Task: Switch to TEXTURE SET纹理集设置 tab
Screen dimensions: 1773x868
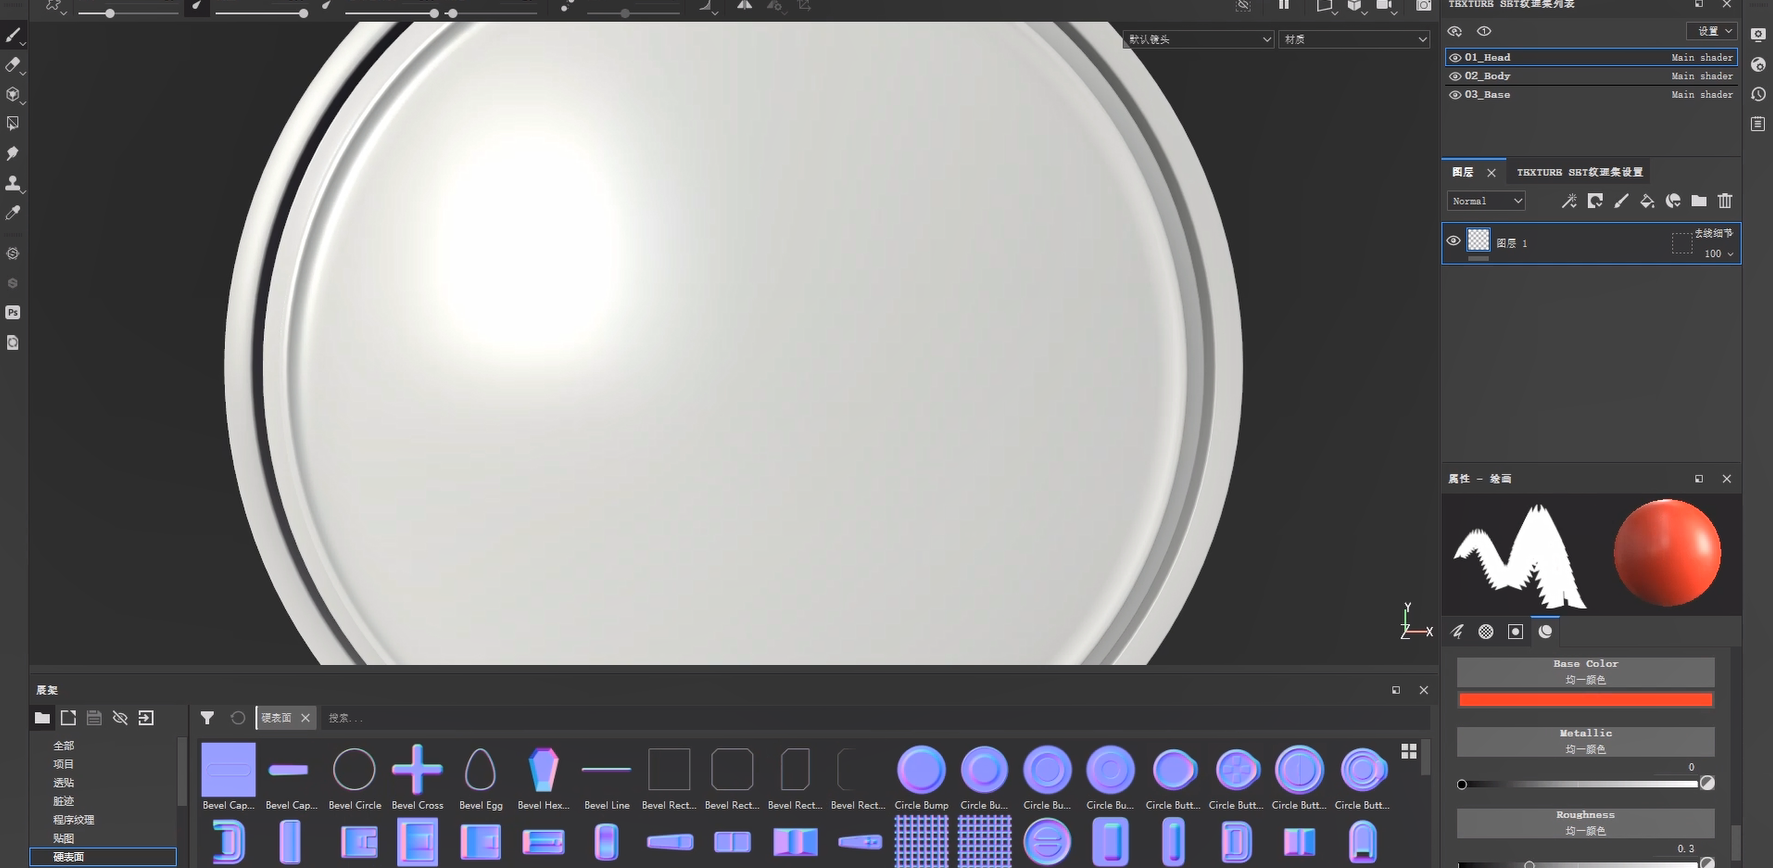Action: 1579,172
